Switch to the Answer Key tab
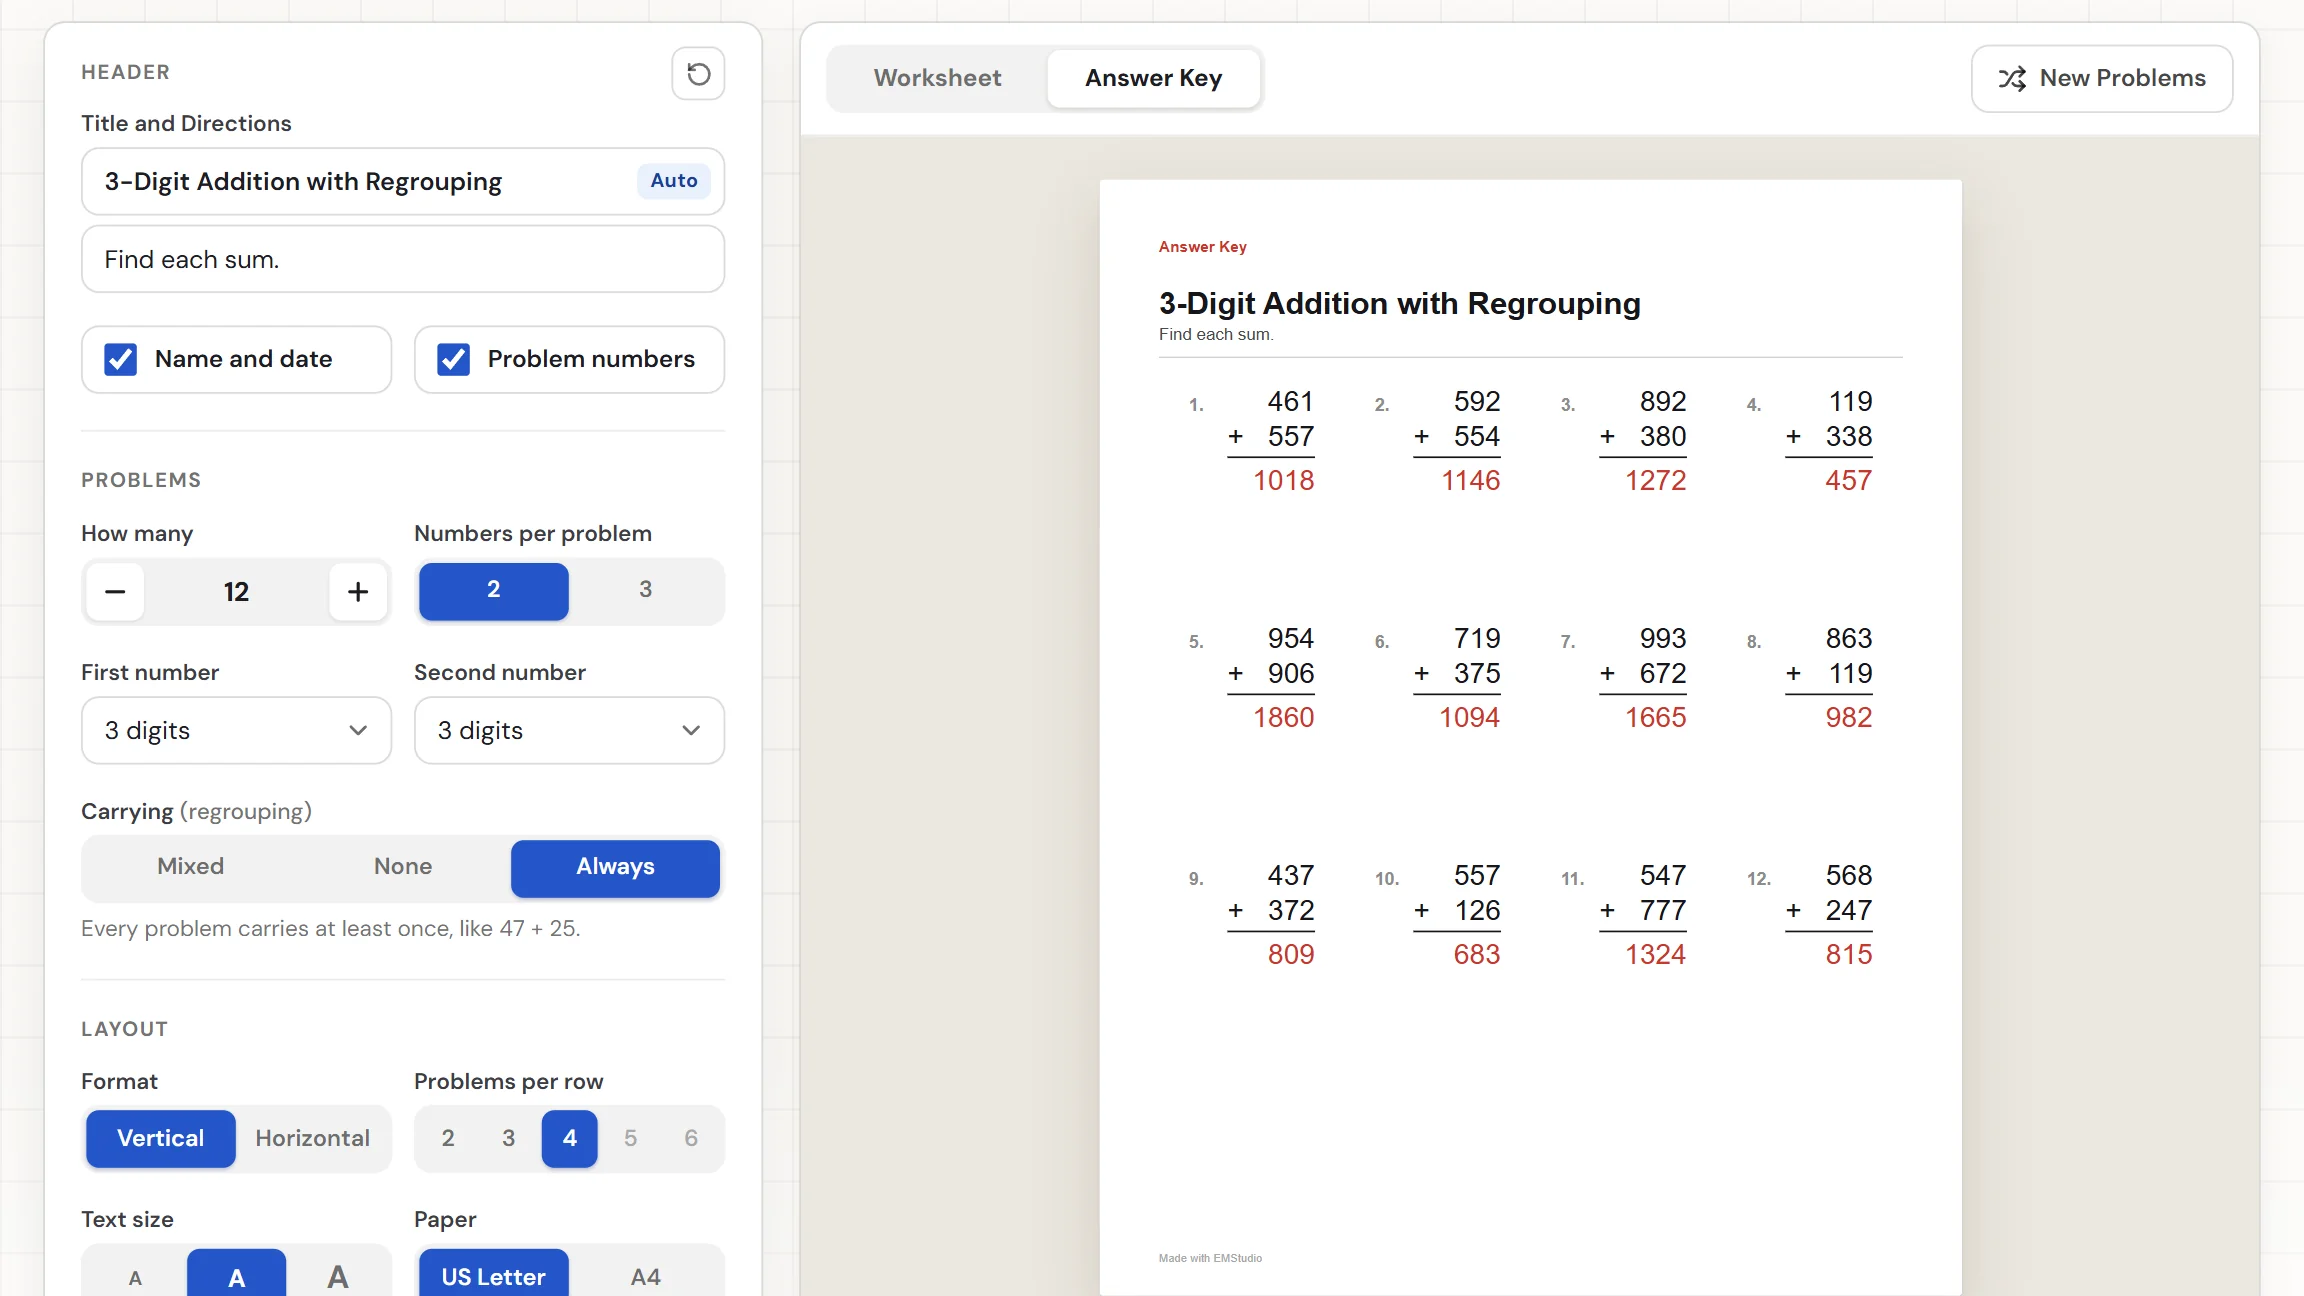Viewport: 2304px width, 1296px height. 1153,78
